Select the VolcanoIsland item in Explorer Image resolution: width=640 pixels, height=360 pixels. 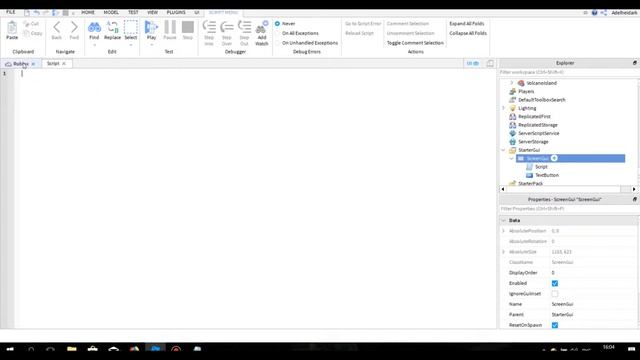pos(541,83)
